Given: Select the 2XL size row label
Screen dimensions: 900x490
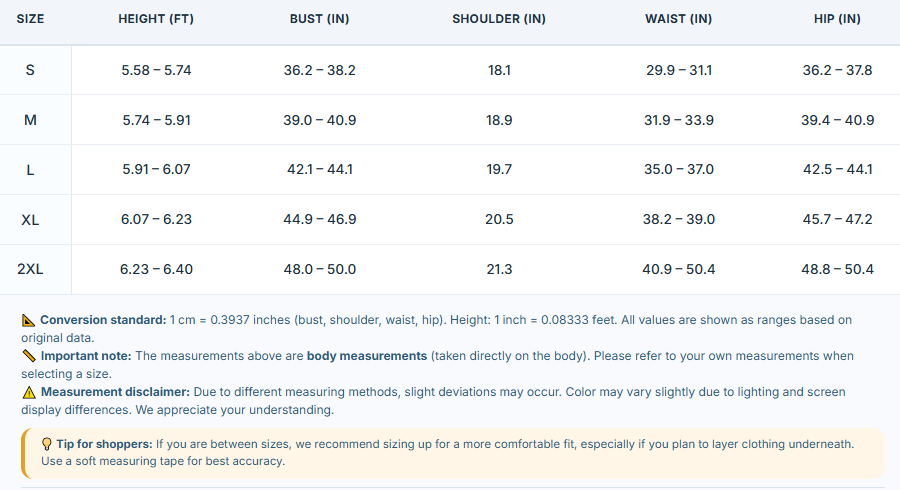Looking at the screenshot, I should coord(30,269).
